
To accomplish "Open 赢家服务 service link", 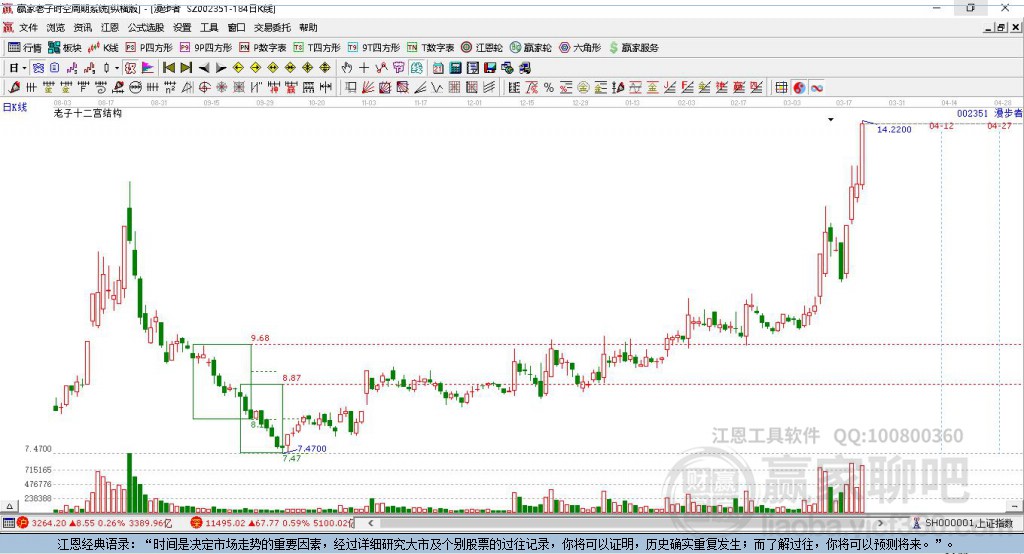I will [633, 48].
